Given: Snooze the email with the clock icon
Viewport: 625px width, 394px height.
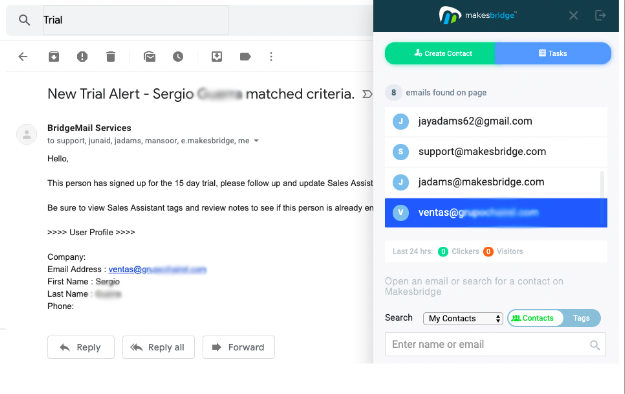Looking at the screenshot, I should [178, 57].
